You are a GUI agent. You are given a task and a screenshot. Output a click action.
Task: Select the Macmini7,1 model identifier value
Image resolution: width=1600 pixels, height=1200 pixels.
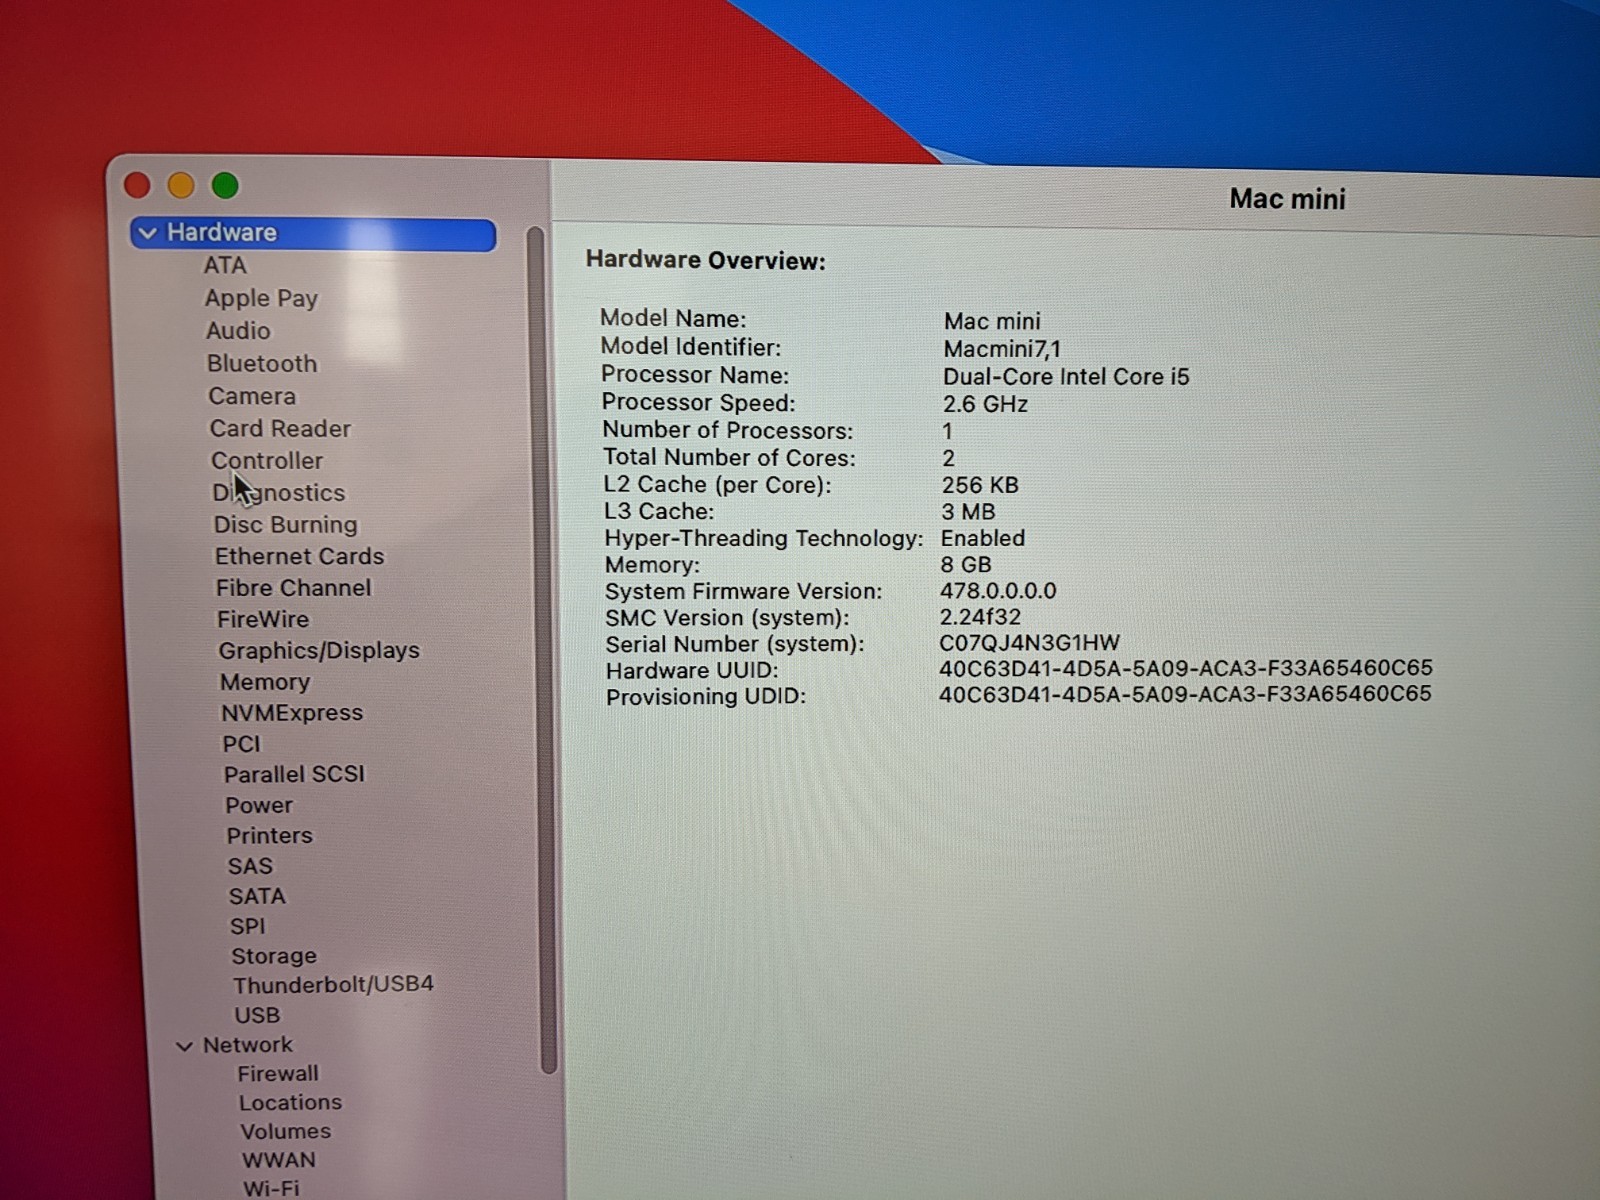click(1002, 349)
